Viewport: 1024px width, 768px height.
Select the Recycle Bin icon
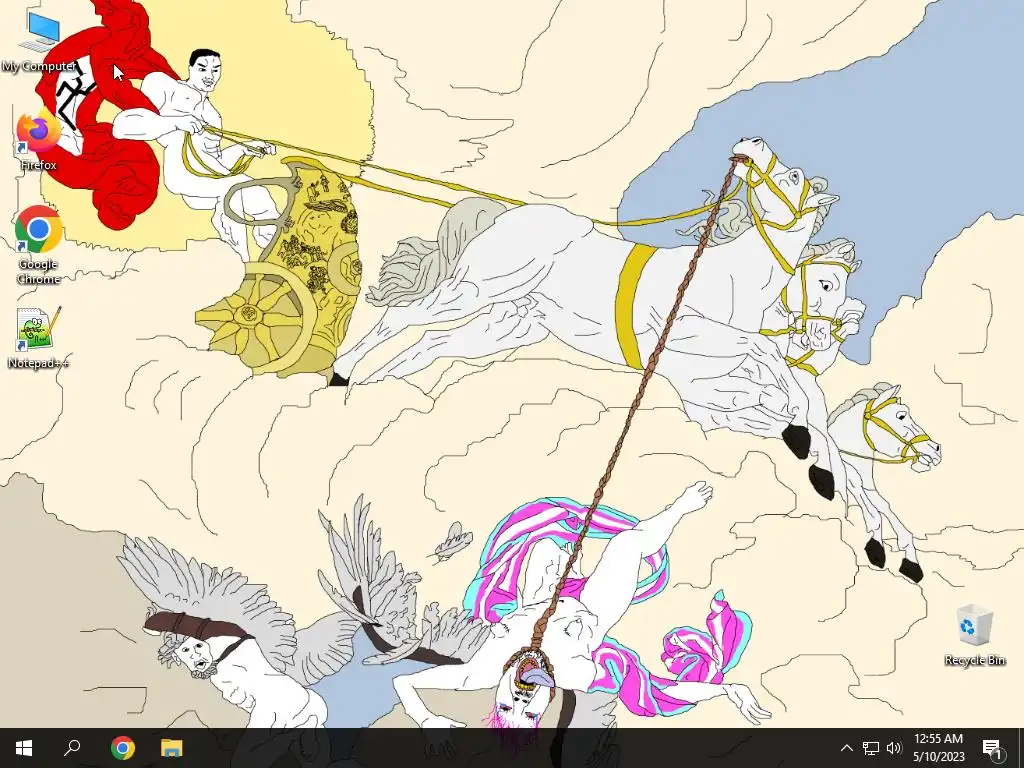pyautogui.click(x=974, y=635)
